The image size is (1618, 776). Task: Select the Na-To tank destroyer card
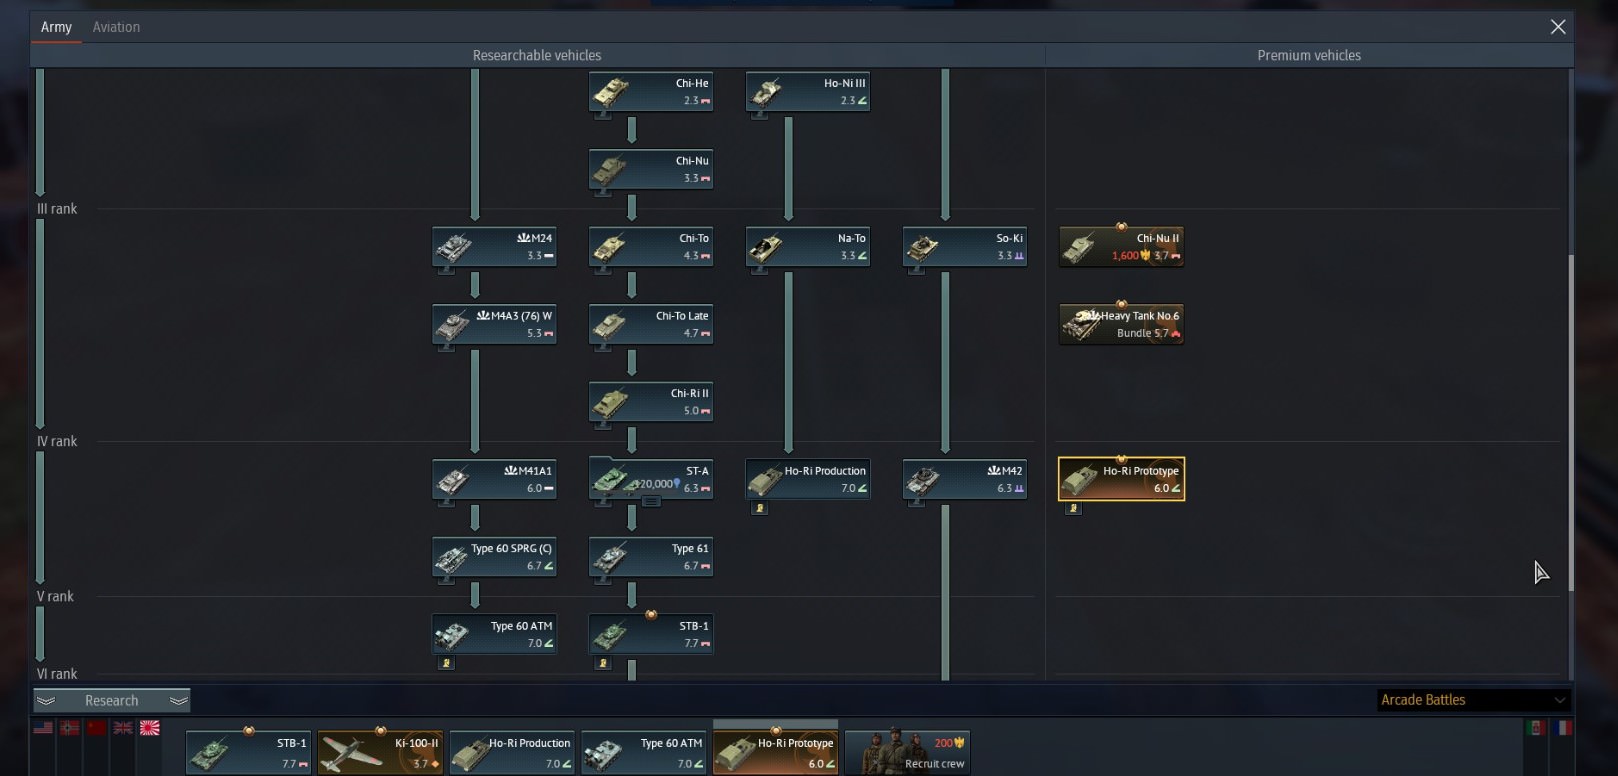coord(808,247)
